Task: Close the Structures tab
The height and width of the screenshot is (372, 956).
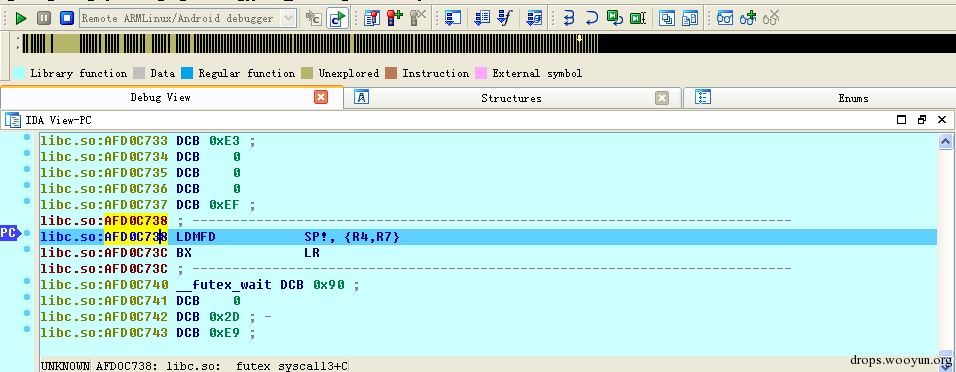Action: 662,98
